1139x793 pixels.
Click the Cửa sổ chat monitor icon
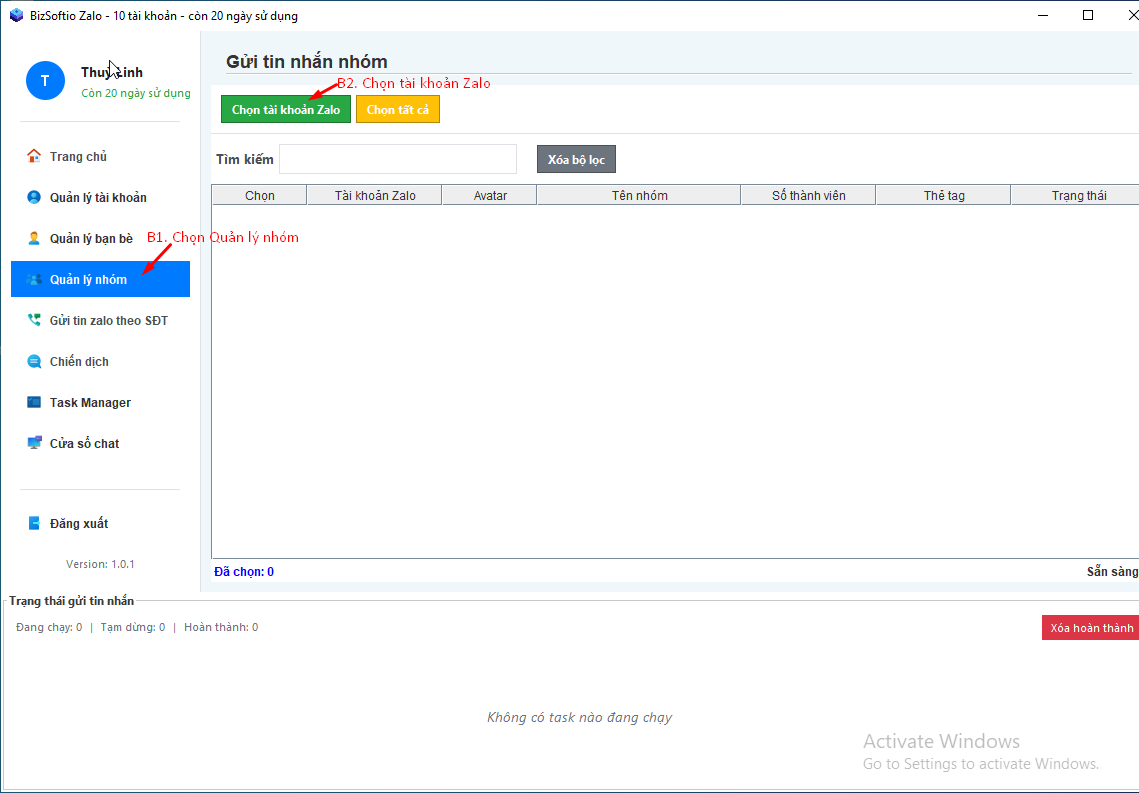point(34,443)
